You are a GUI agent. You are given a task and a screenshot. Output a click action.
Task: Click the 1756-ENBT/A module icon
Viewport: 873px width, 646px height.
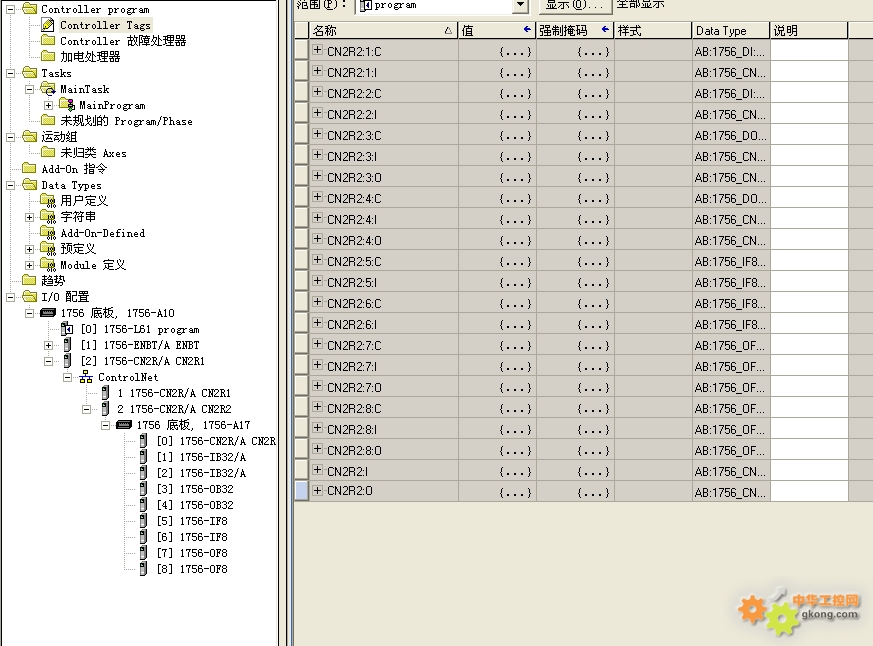[x=67, y=345]
